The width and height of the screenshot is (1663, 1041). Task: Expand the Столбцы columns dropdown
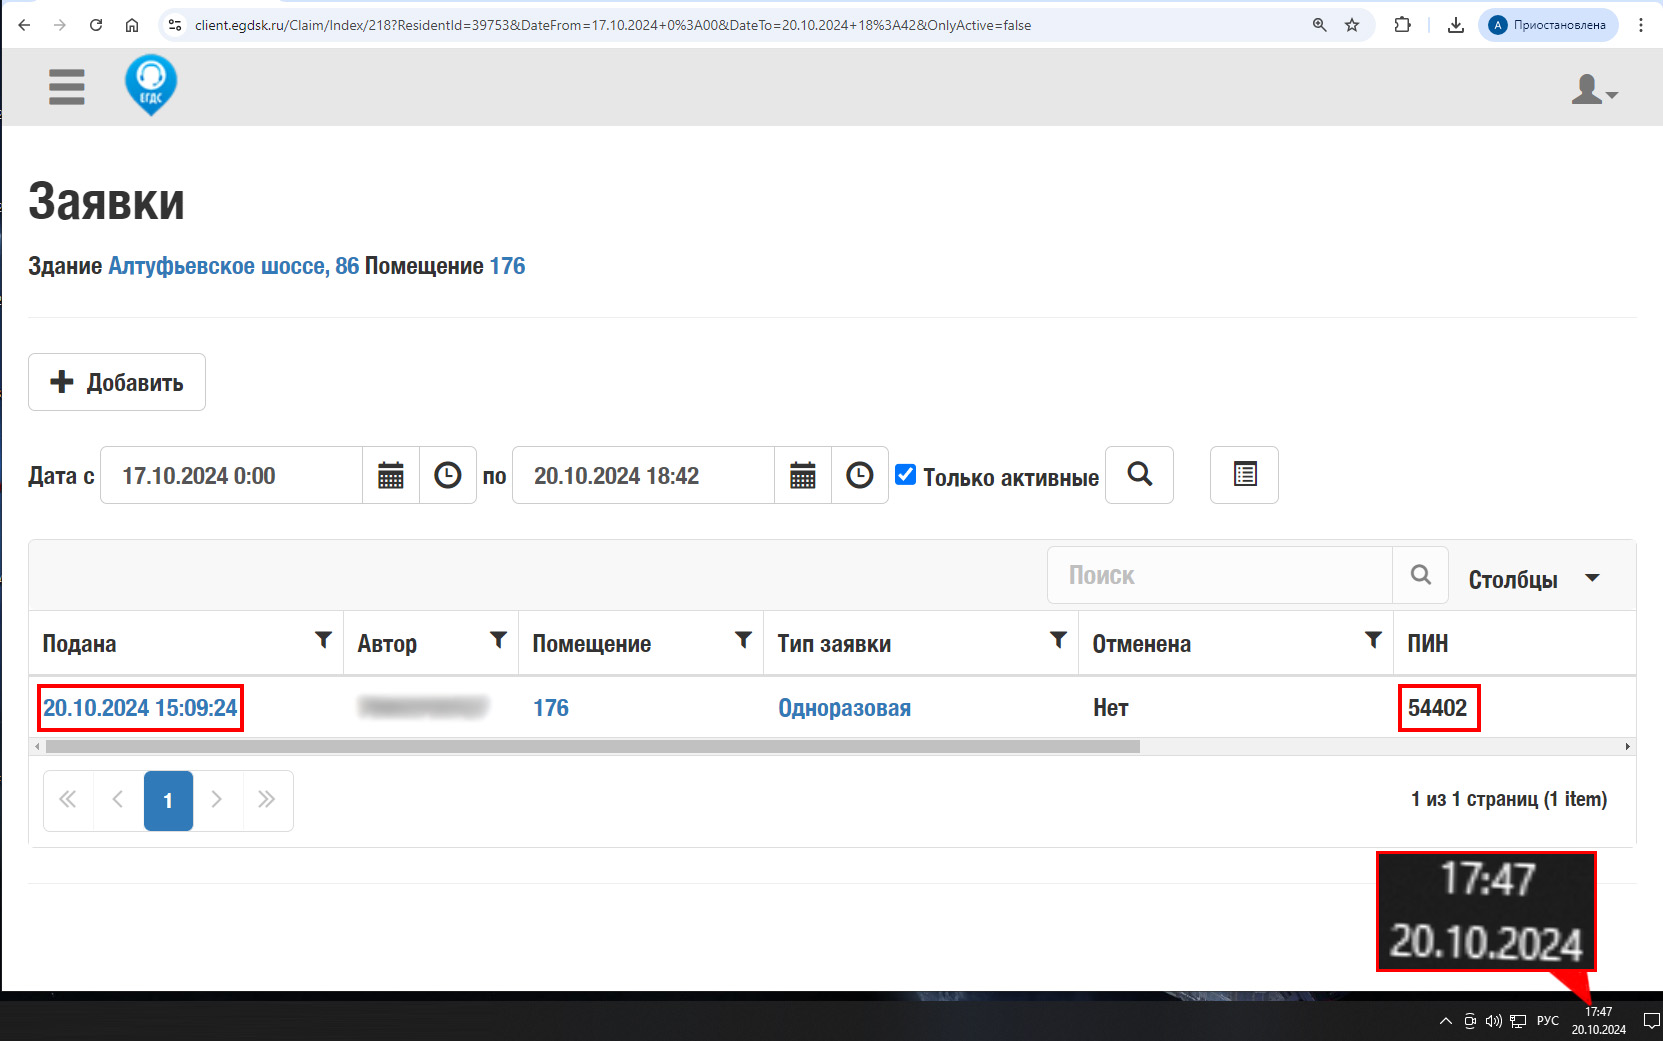point(1533,579)
